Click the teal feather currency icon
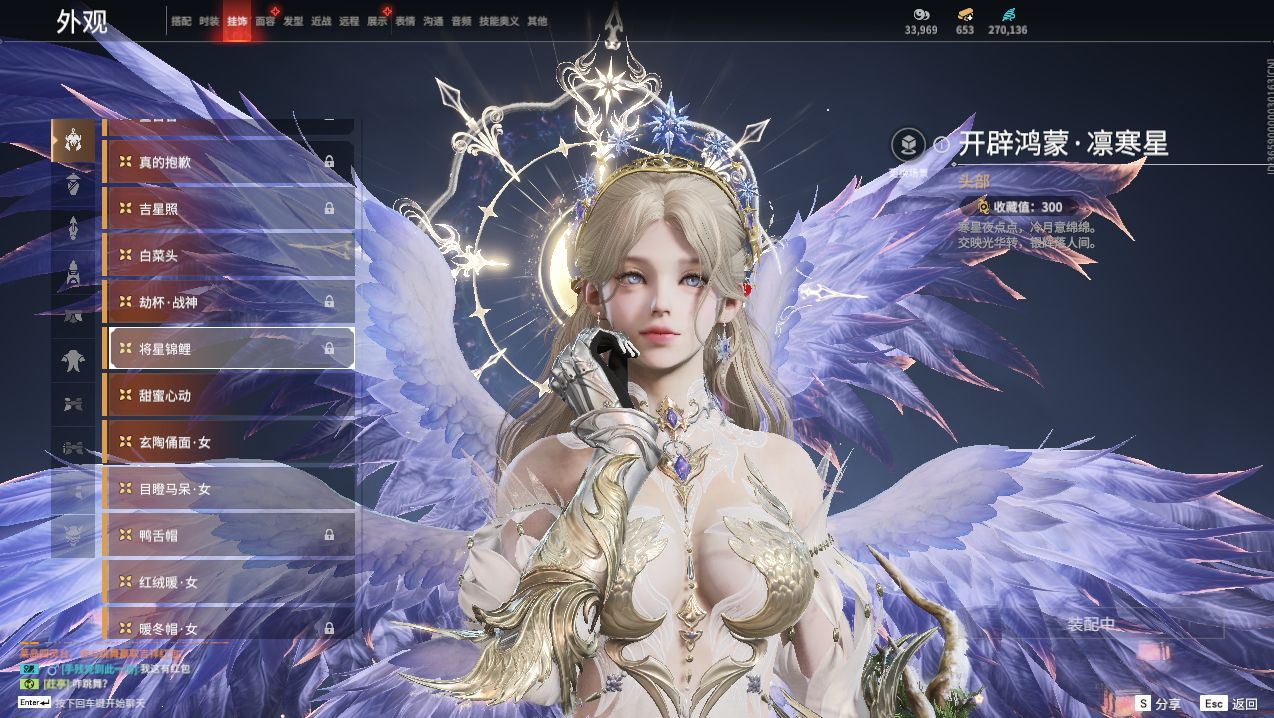The width and height of the screenshot is (1274, 718). [1007, 14]
